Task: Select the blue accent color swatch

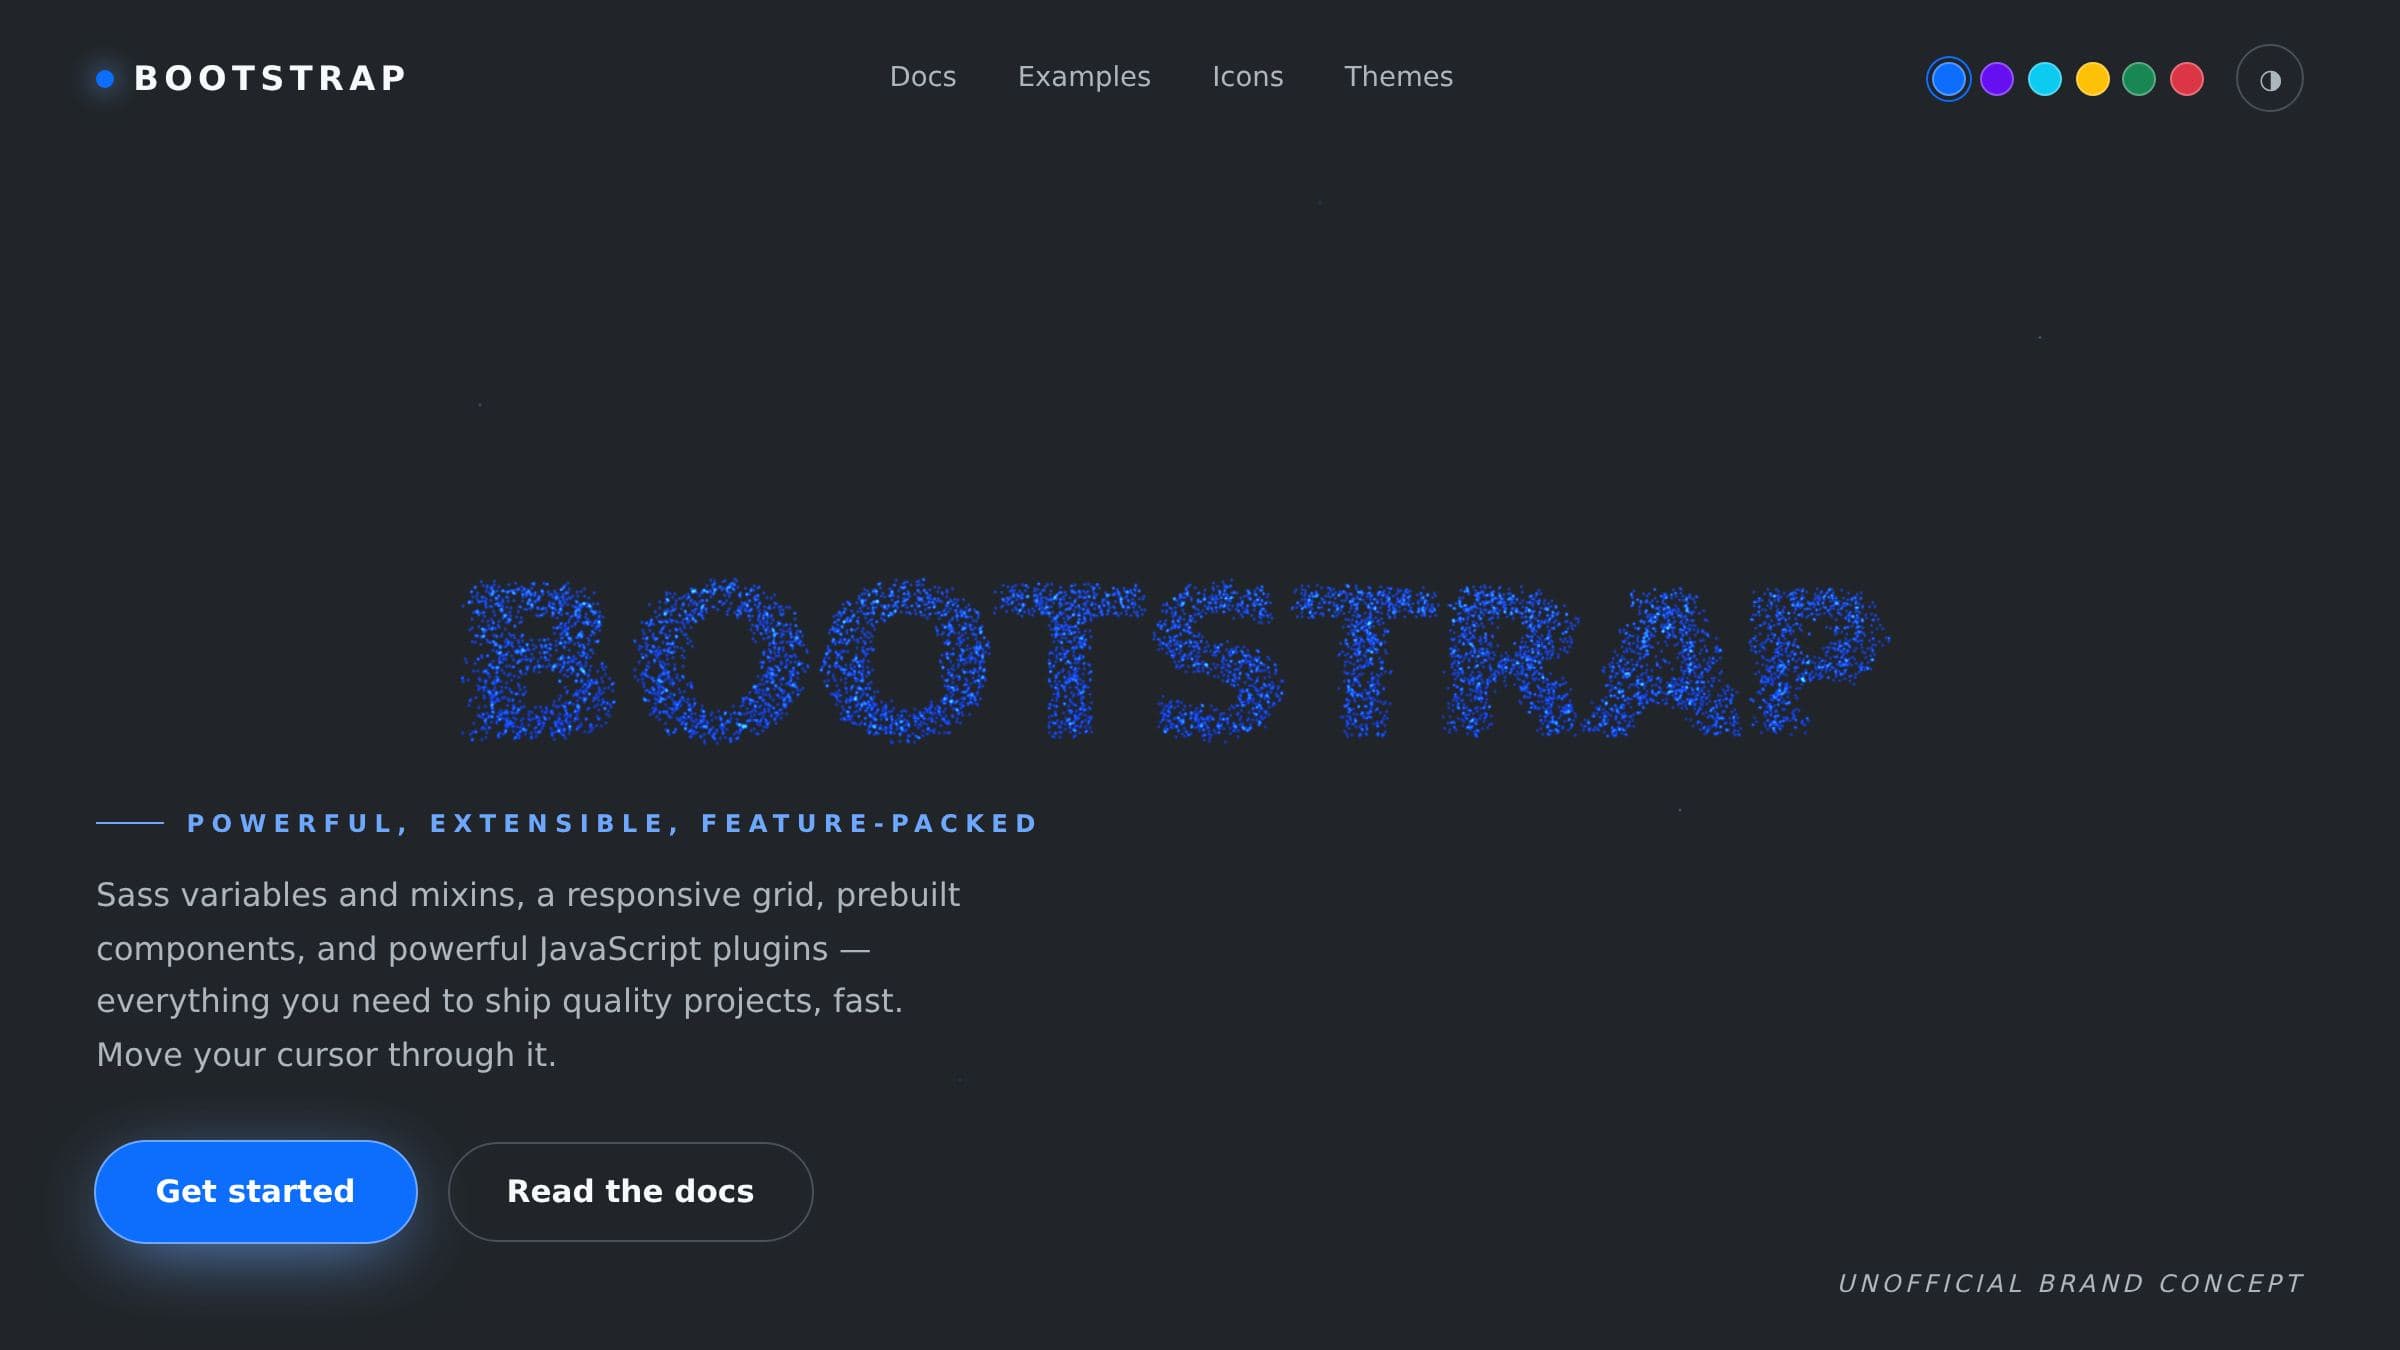Action: click(x=1948, y=79)
